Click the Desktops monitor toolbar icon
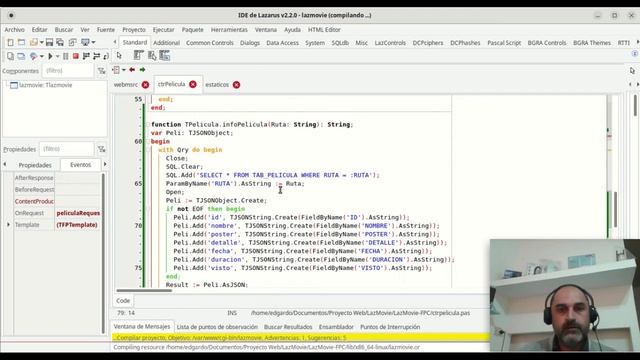Viewport: 640px width, 360px height. pos(85,42)
